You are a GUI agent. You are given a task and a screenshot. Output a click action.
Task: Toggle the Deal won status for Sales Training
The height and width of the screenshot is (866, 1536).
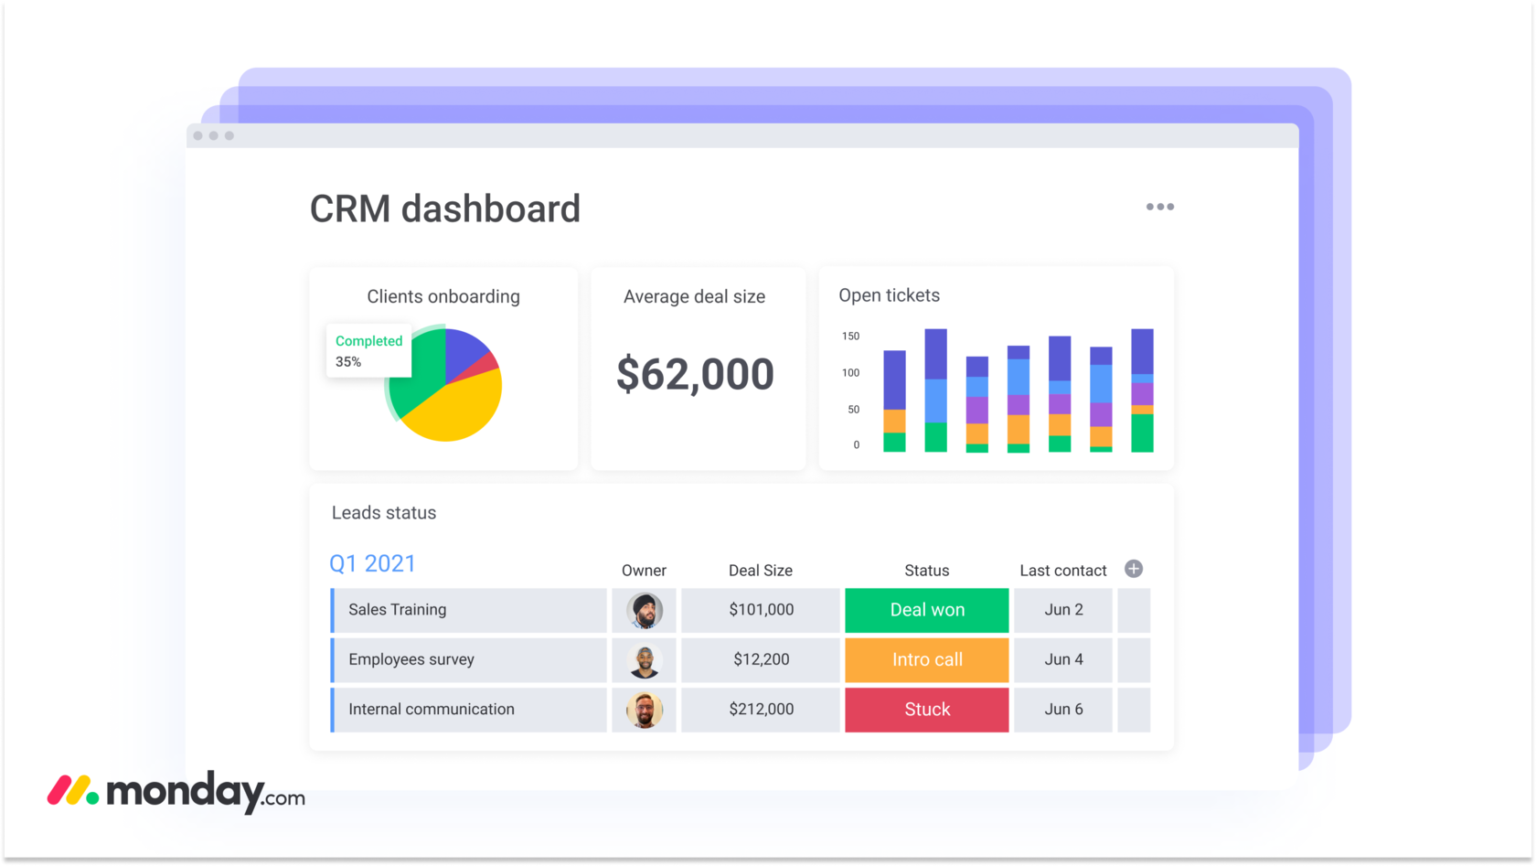[925, 610]
